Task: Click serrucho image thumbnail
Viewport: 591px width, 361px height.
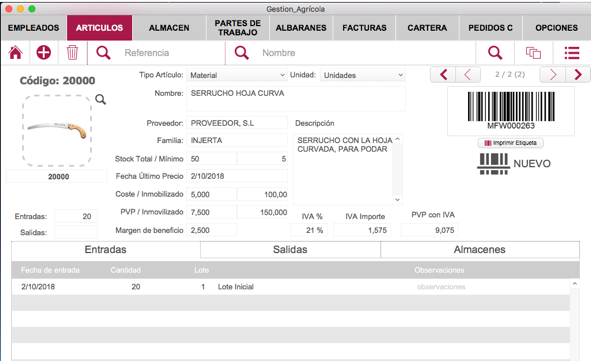Action: (57, 130)
